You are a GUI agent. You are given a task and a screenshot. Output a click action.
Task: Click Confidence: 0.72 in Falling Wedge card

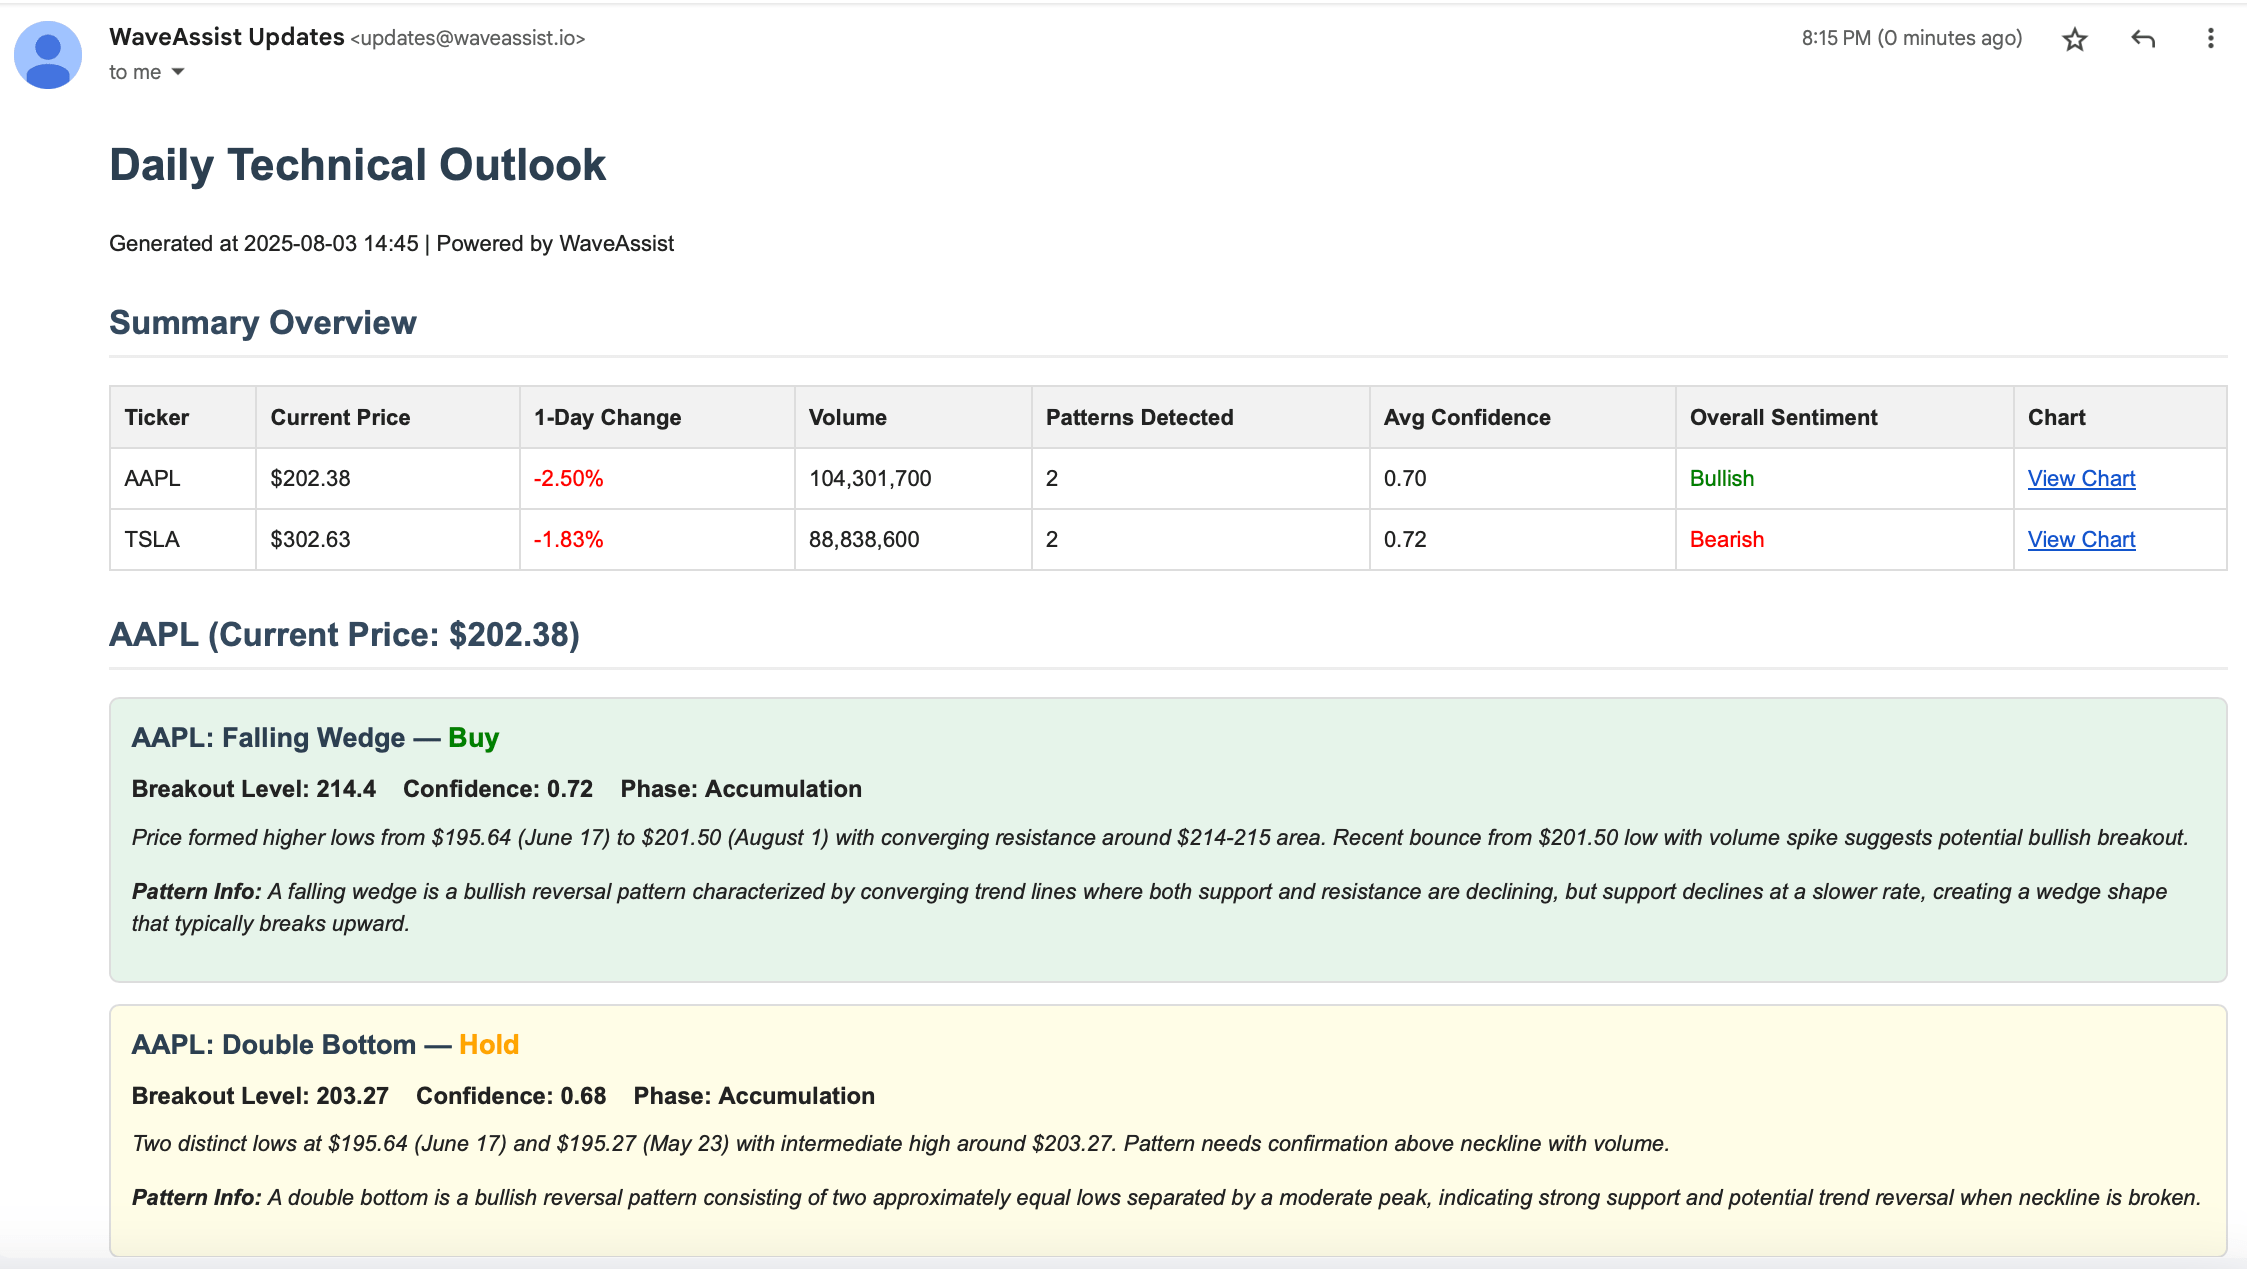coord(498,789)
